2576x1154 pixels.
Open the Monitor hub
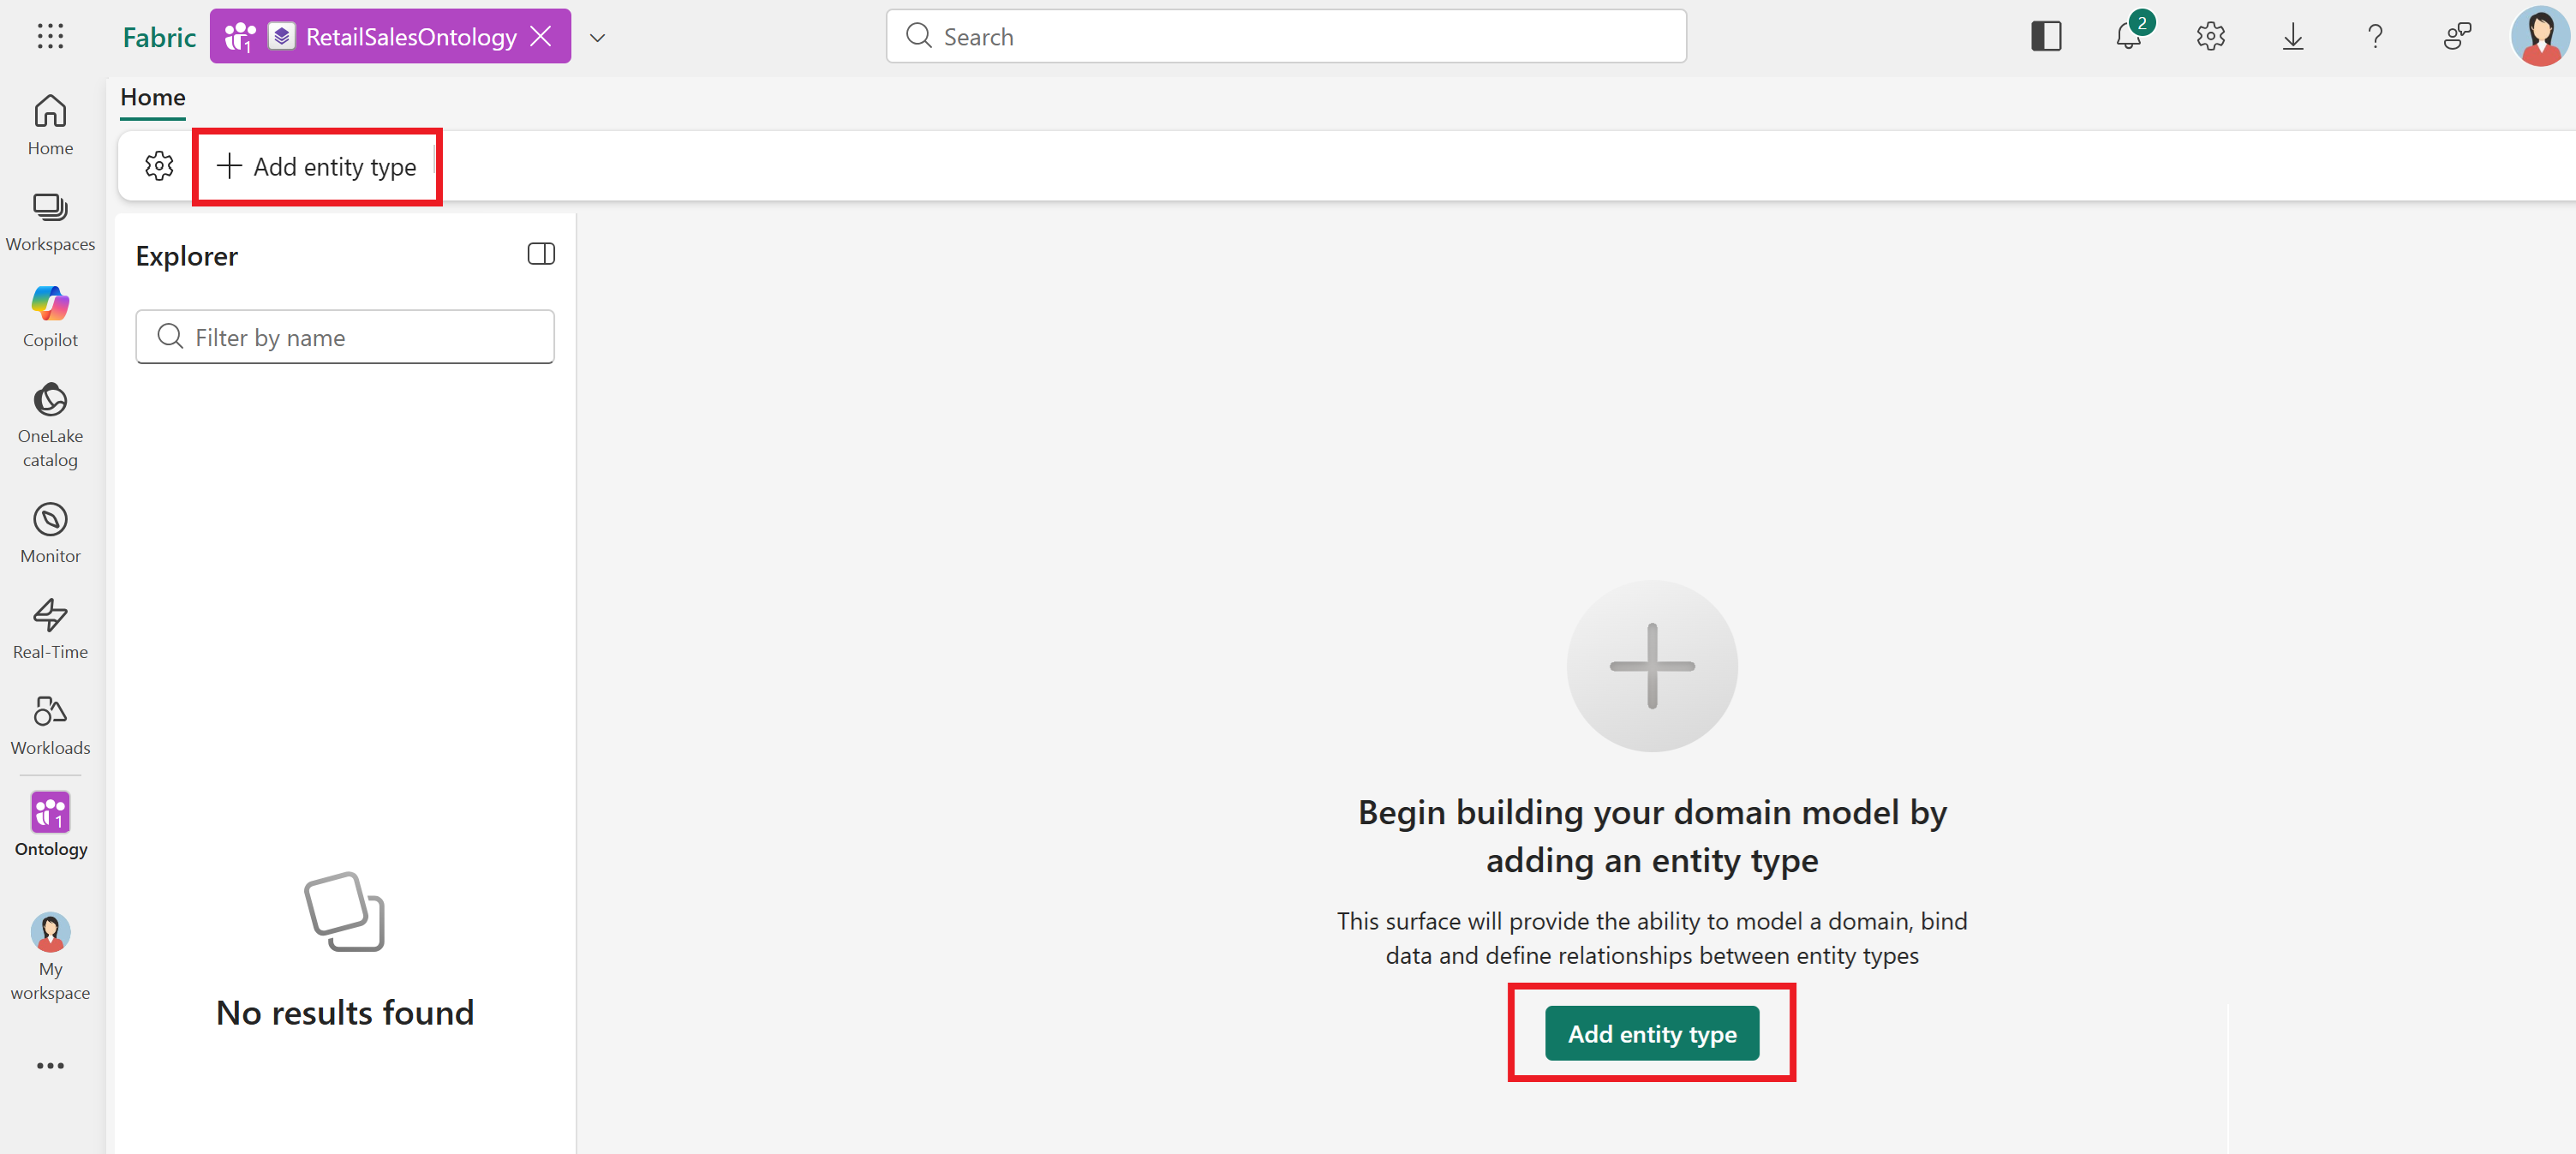click(x=50, y=533)
